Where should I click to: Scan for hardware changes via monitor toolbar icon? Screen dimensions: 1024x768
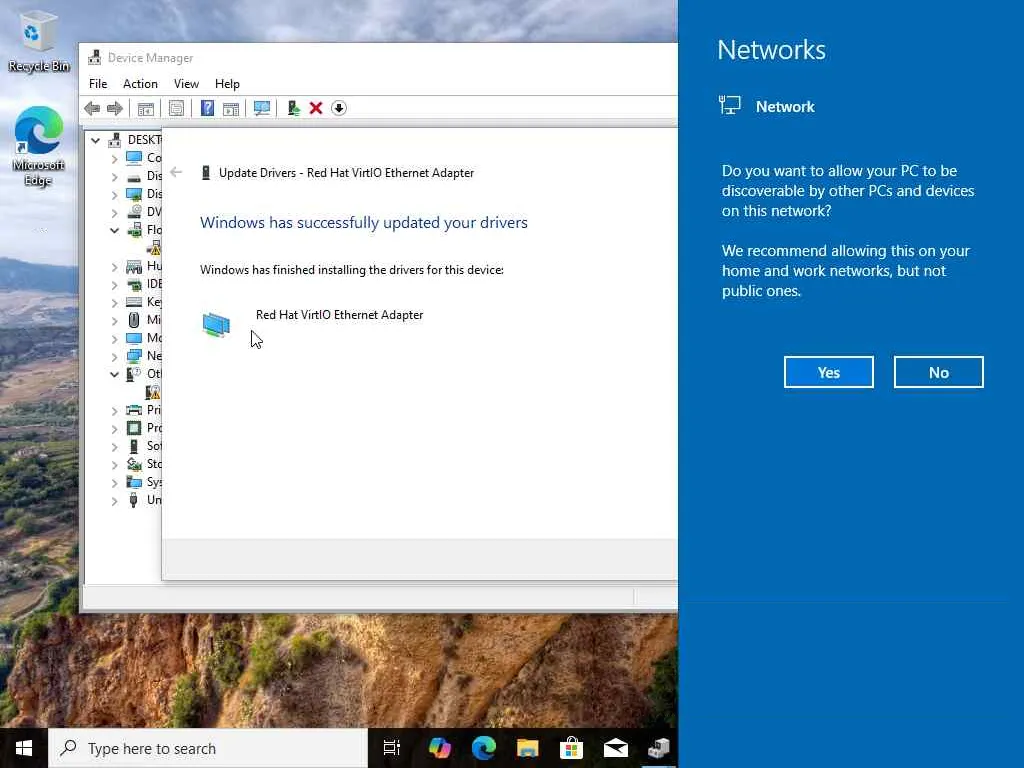[262, 108]
